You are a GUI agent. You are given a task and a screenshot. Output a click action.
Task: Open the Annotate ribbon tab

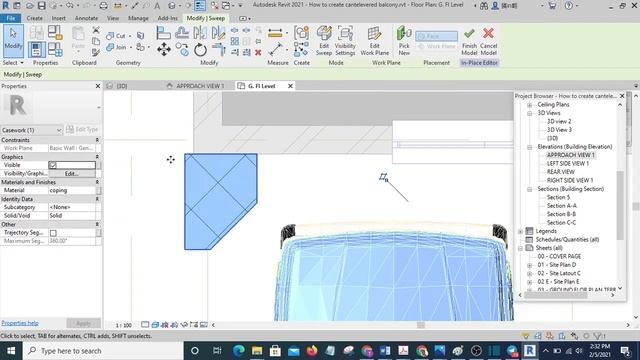(86, 18)
